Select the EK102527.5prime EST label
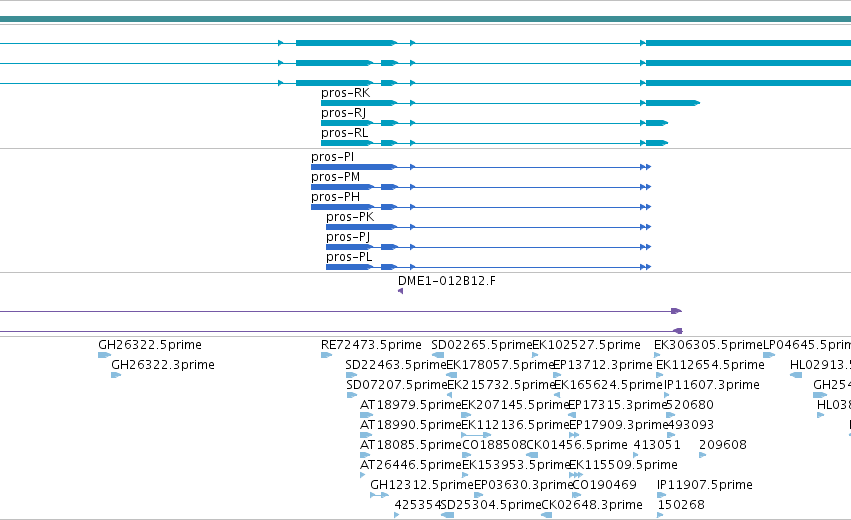 click(586, 345)
